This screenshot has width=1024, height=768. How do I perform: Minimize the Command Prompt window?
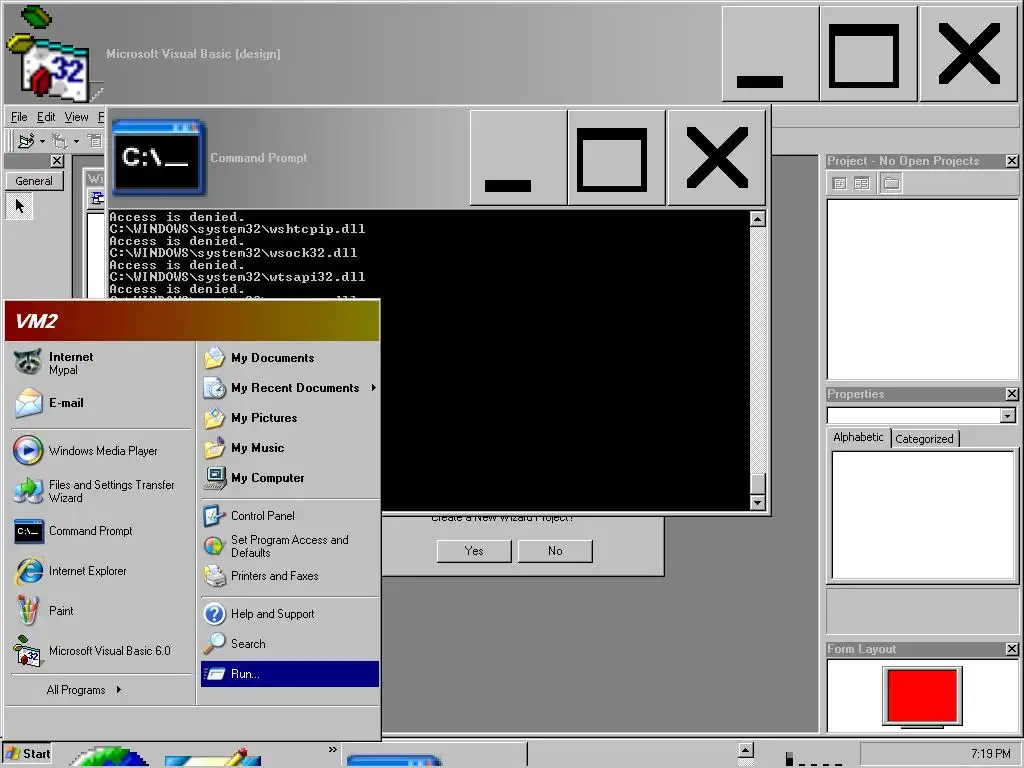coord(518,157)
